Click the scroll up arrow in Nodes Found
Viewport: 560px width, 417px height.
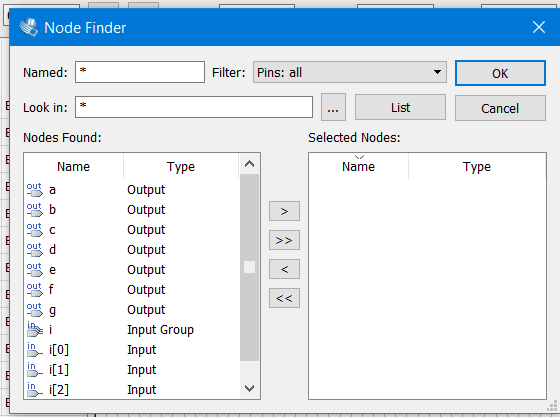click(249, 164)
